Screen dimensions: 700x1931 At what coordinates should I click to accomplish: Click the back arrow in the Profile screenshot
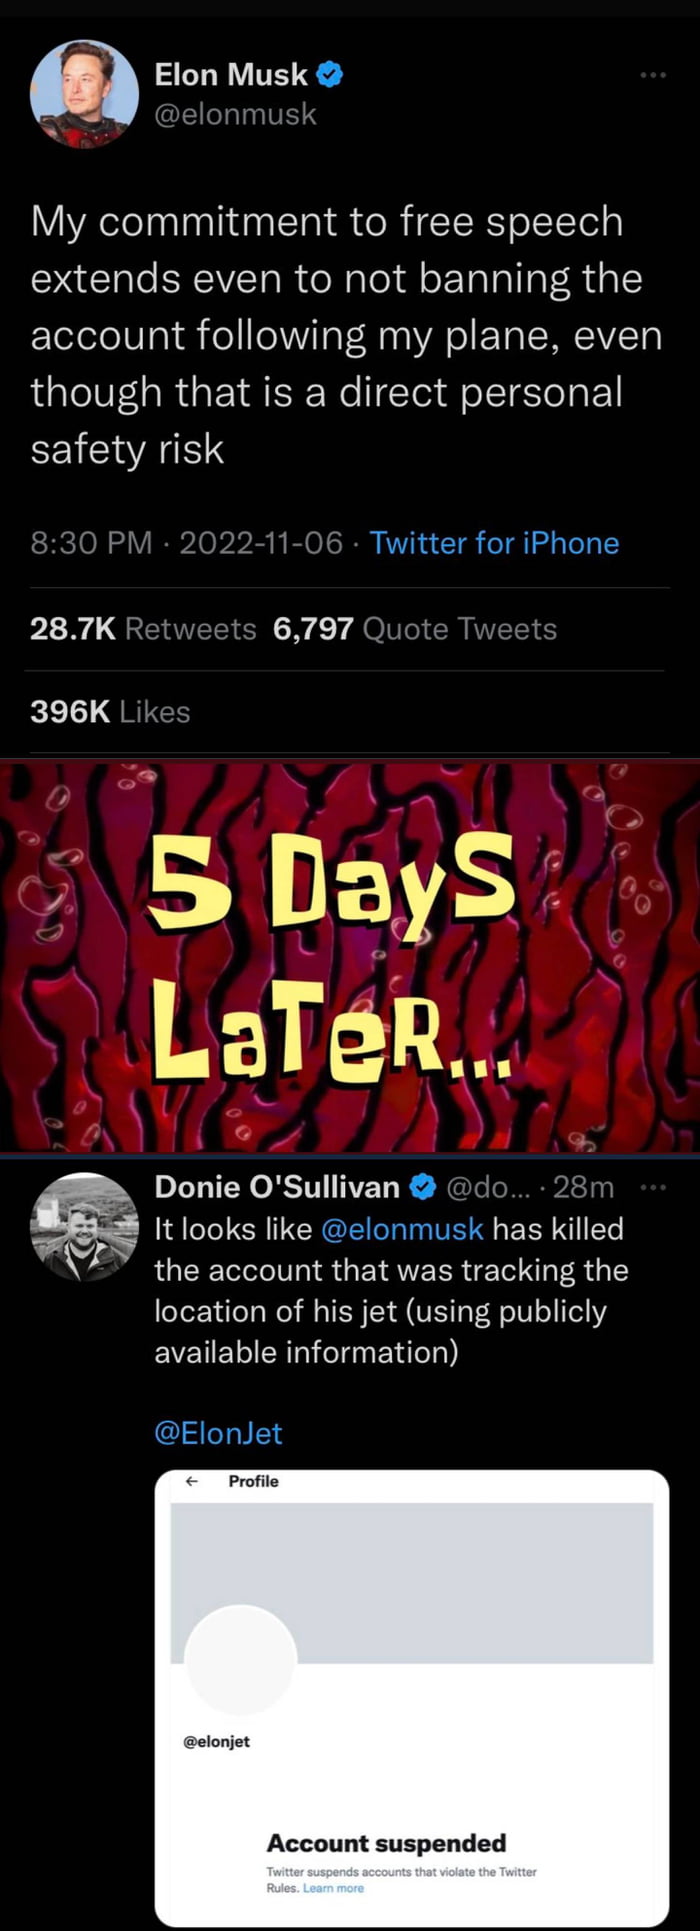[x=193, y=1482]
